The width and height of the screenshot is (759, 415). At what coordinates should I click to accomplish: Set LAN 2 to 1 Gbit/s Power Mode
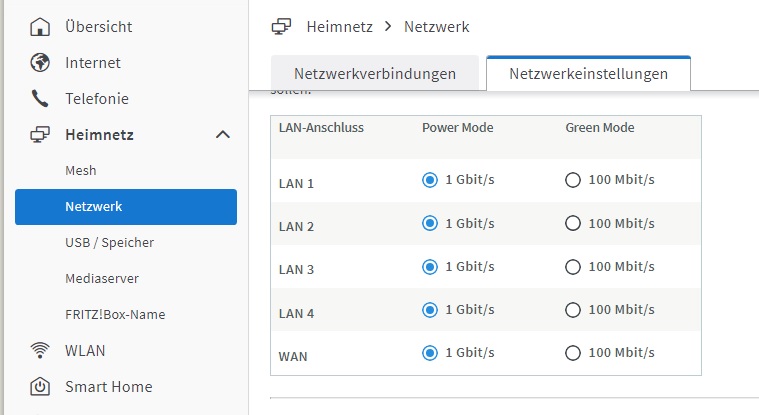pos(430,223)
